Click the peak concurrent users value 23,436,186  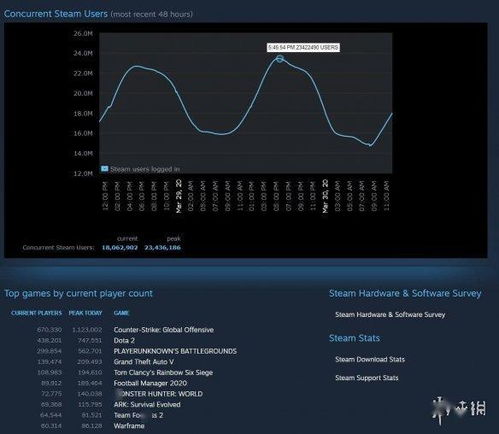tap(163, 248)
